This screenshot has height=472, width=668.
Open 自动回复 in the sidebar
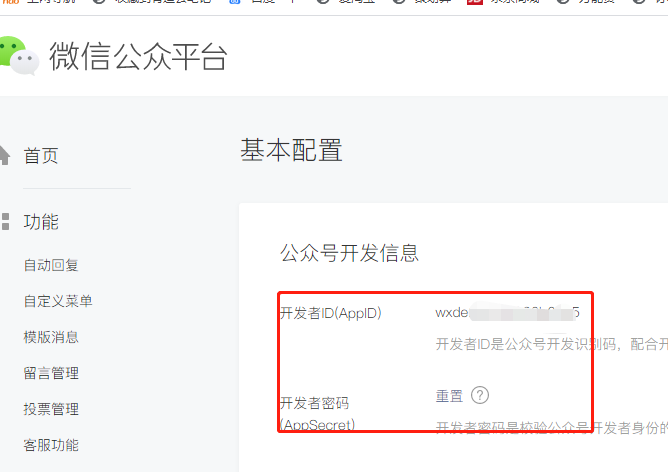[51, 265]
